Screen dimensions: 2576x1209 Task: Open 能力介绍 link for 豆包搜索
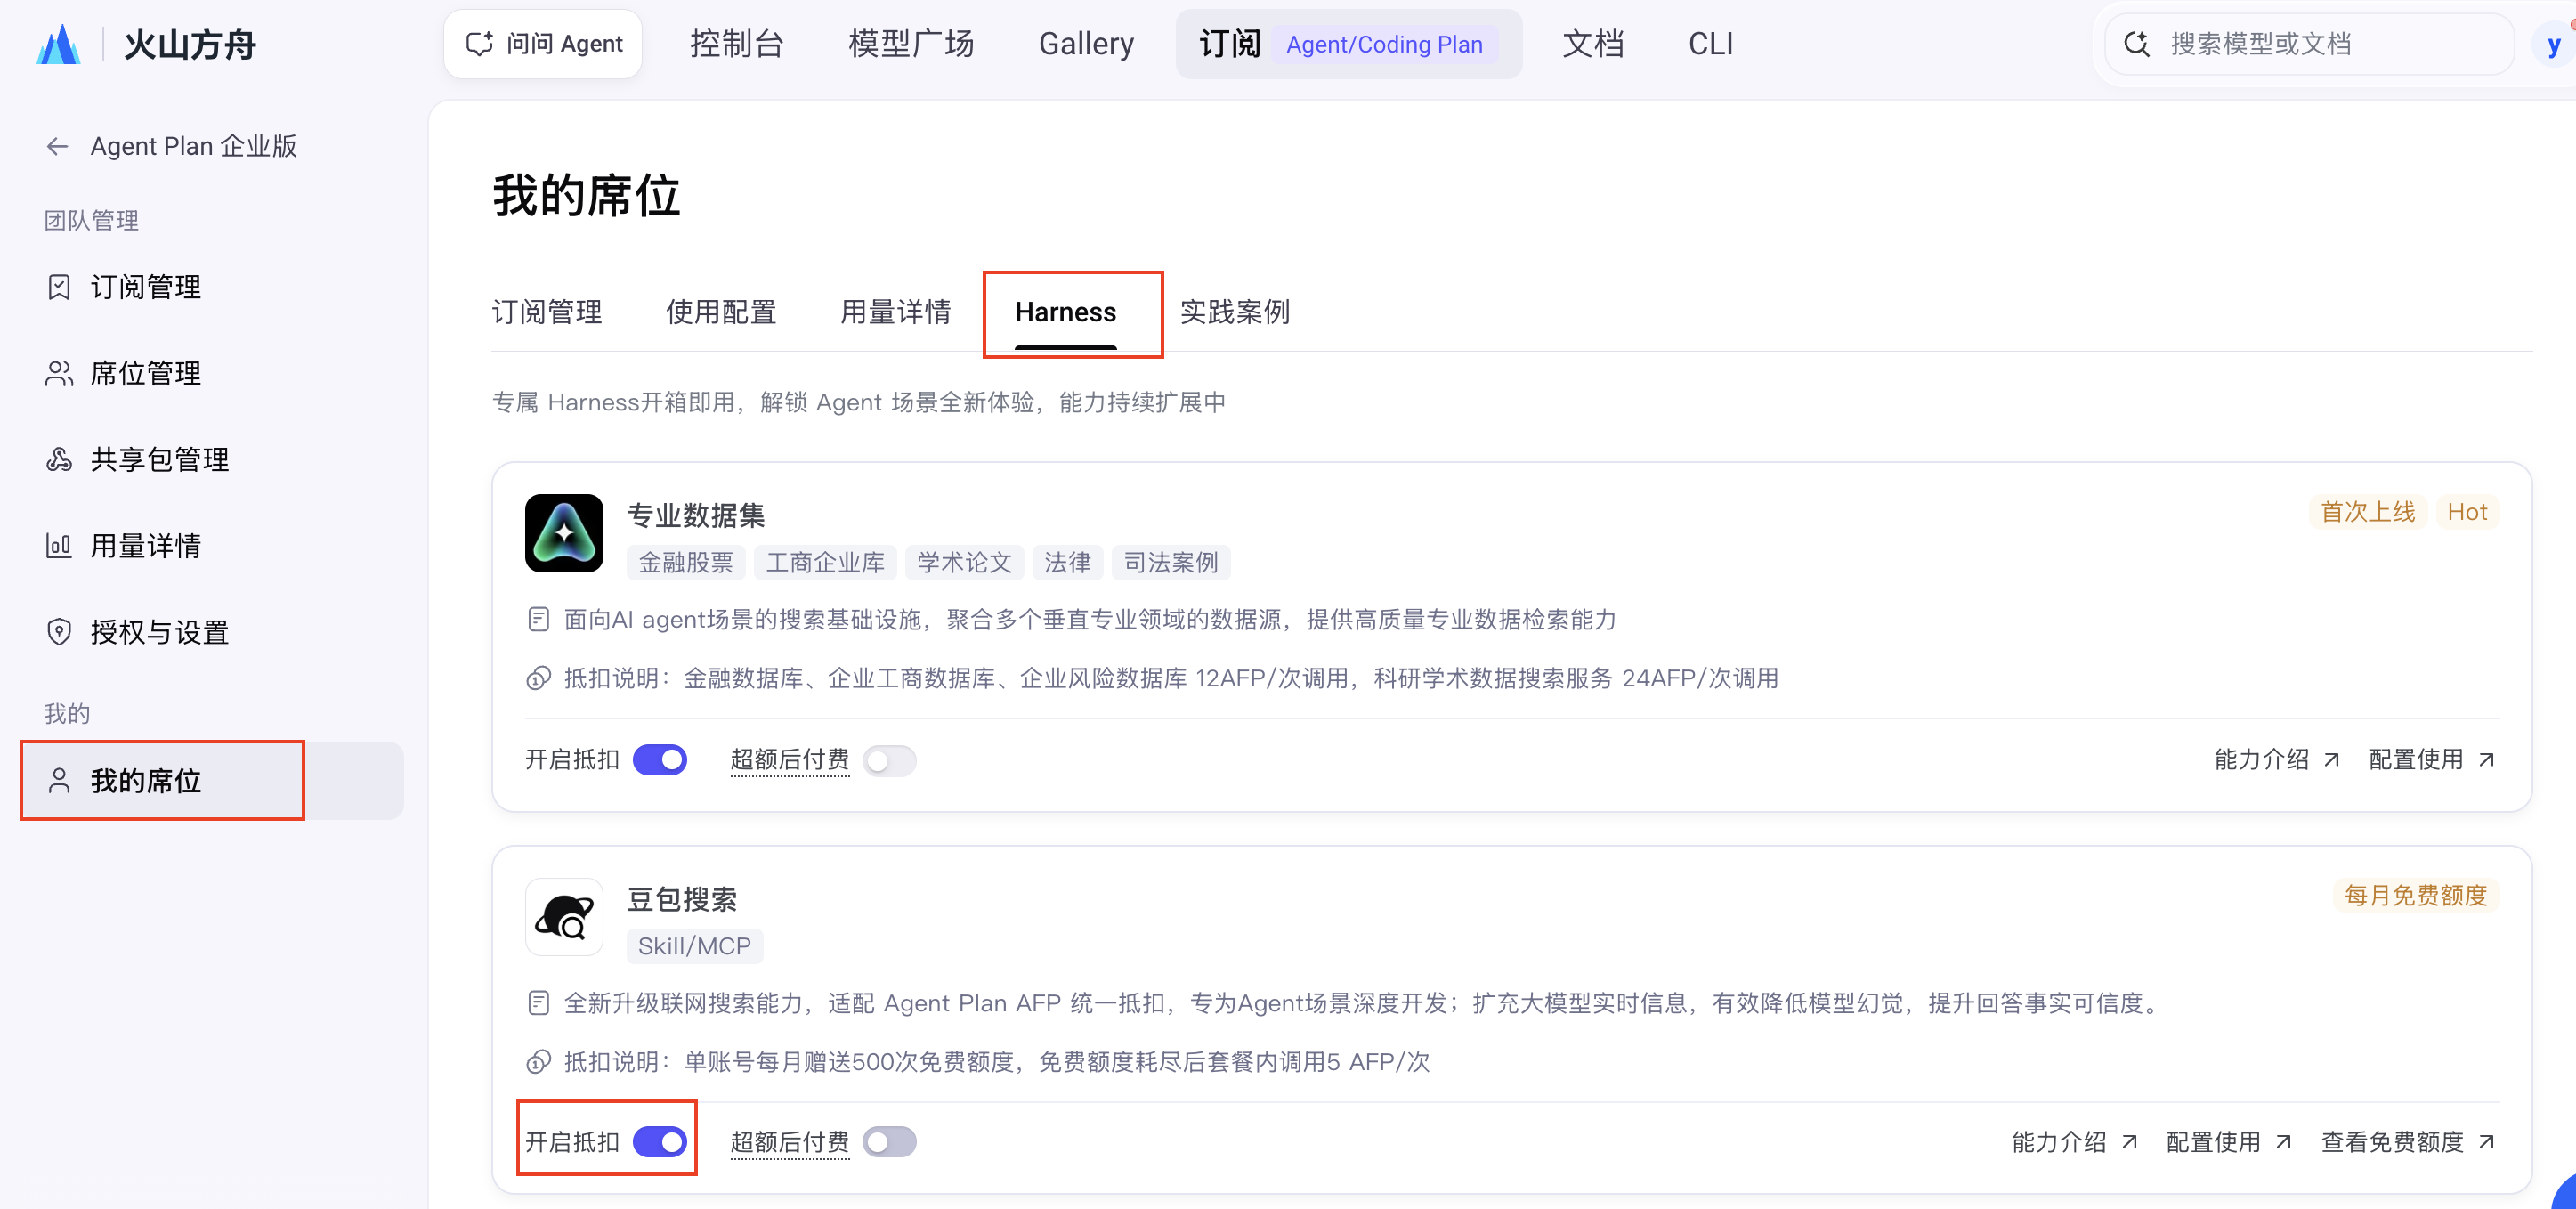tap(2074, 1142)
